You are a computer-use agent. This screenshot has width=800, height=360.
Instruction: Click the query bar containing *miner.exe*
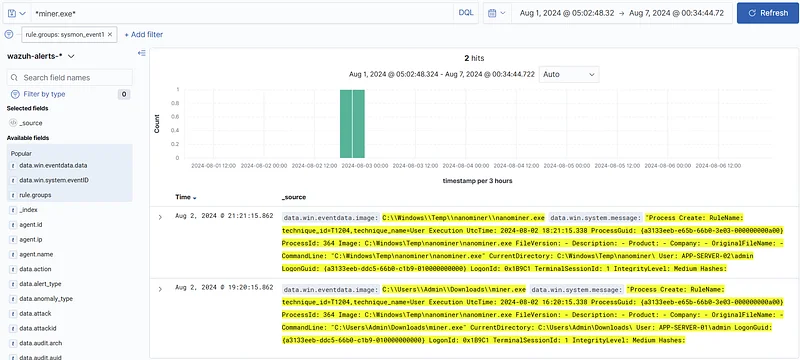click(x=242, y=13)
